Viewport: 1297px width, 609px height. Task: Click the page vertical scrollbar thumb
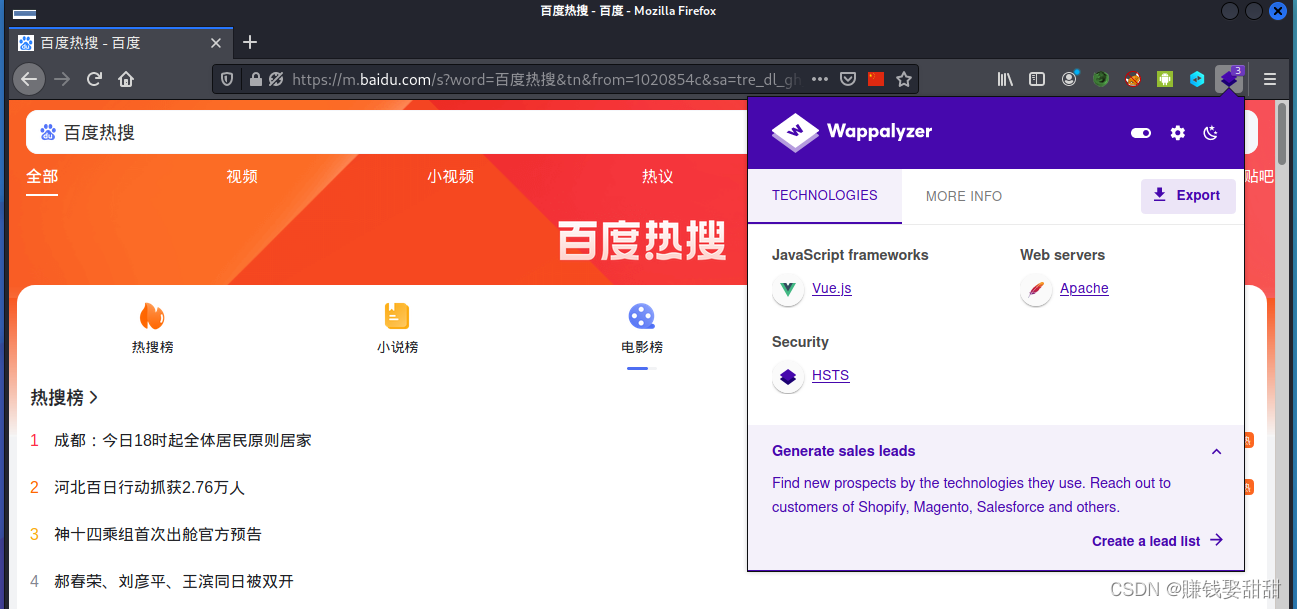click(1283, 133)
